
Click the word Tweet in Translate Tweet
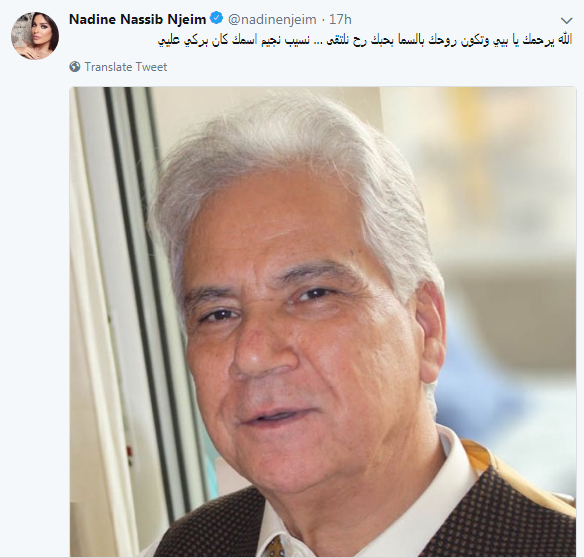click(151, 67)
